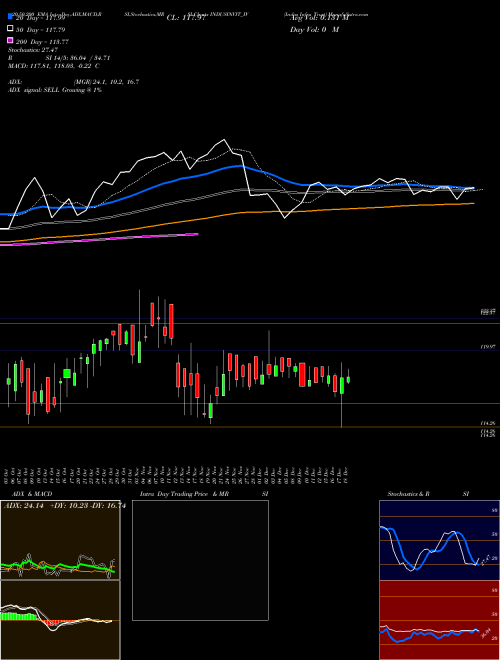Click the 'ADX: 24.14 +DY: 10.23 -DY: 16.74' readout
Screen dimensions: 500x660
pos(65,506)
